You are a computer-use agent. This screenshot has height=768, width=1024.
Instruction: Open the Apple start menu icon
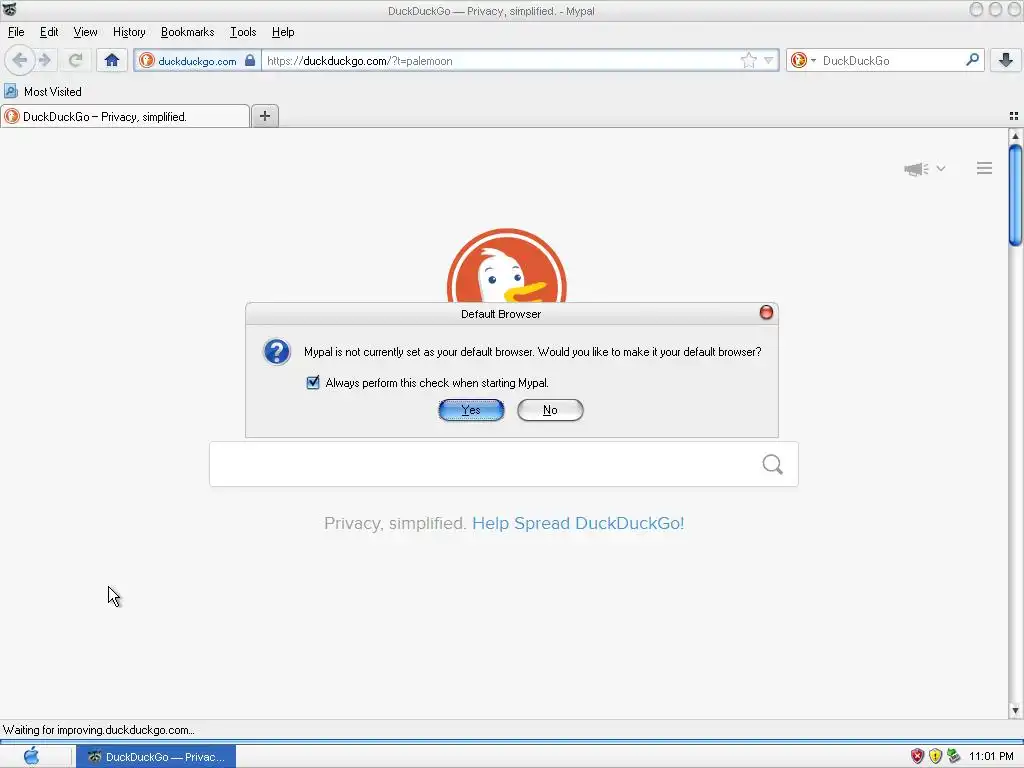click(31, 756)
